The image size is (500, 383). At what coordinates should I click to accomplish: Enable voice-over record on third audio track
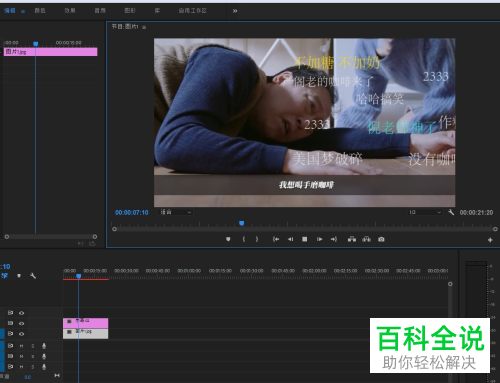coord(44,367)
